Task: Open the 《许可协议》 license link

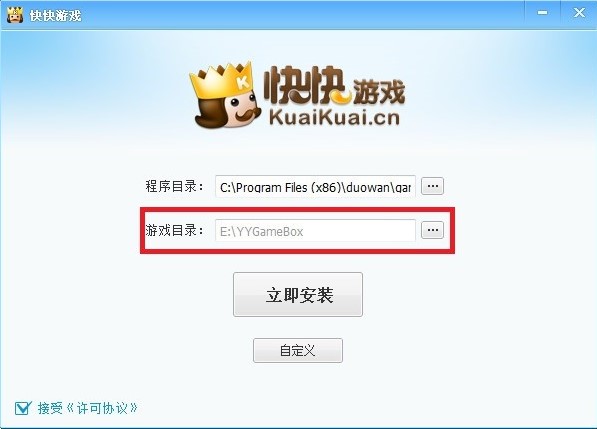Action: [x=102, y=408]
